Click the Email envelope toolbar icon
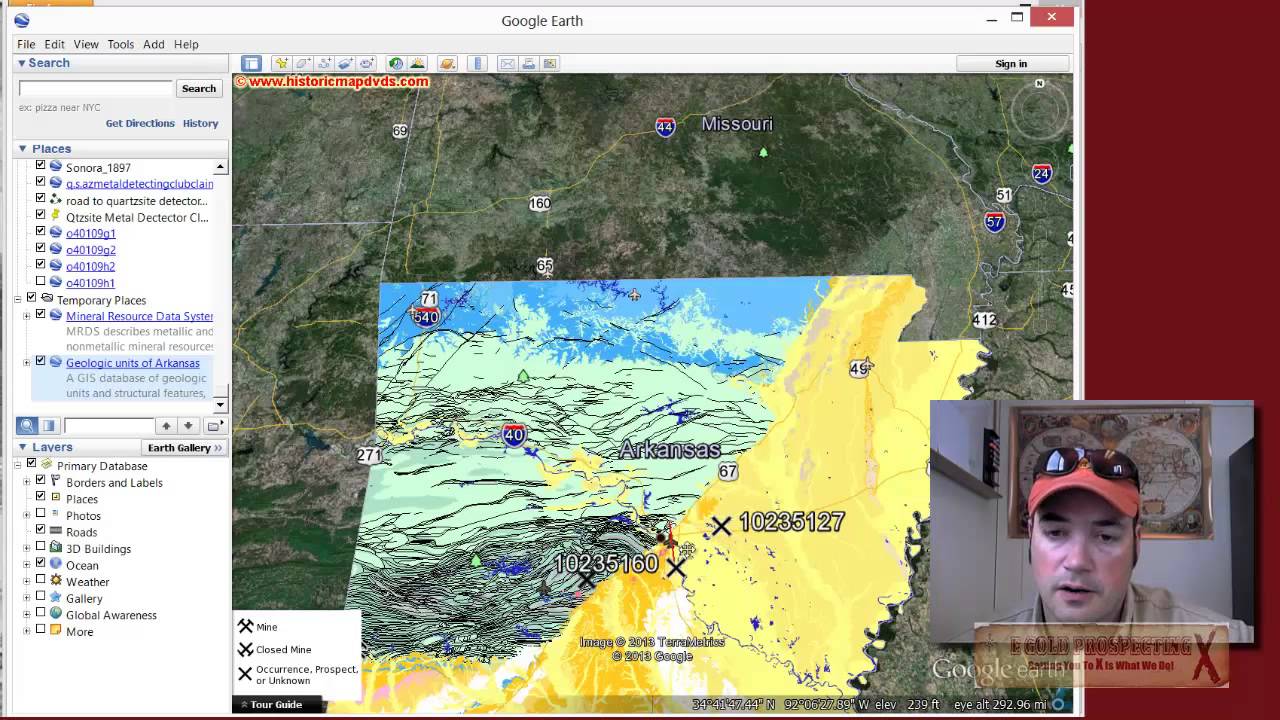Screen dimensions: 1280x720 pyautogui.click(x=507, y=63)
